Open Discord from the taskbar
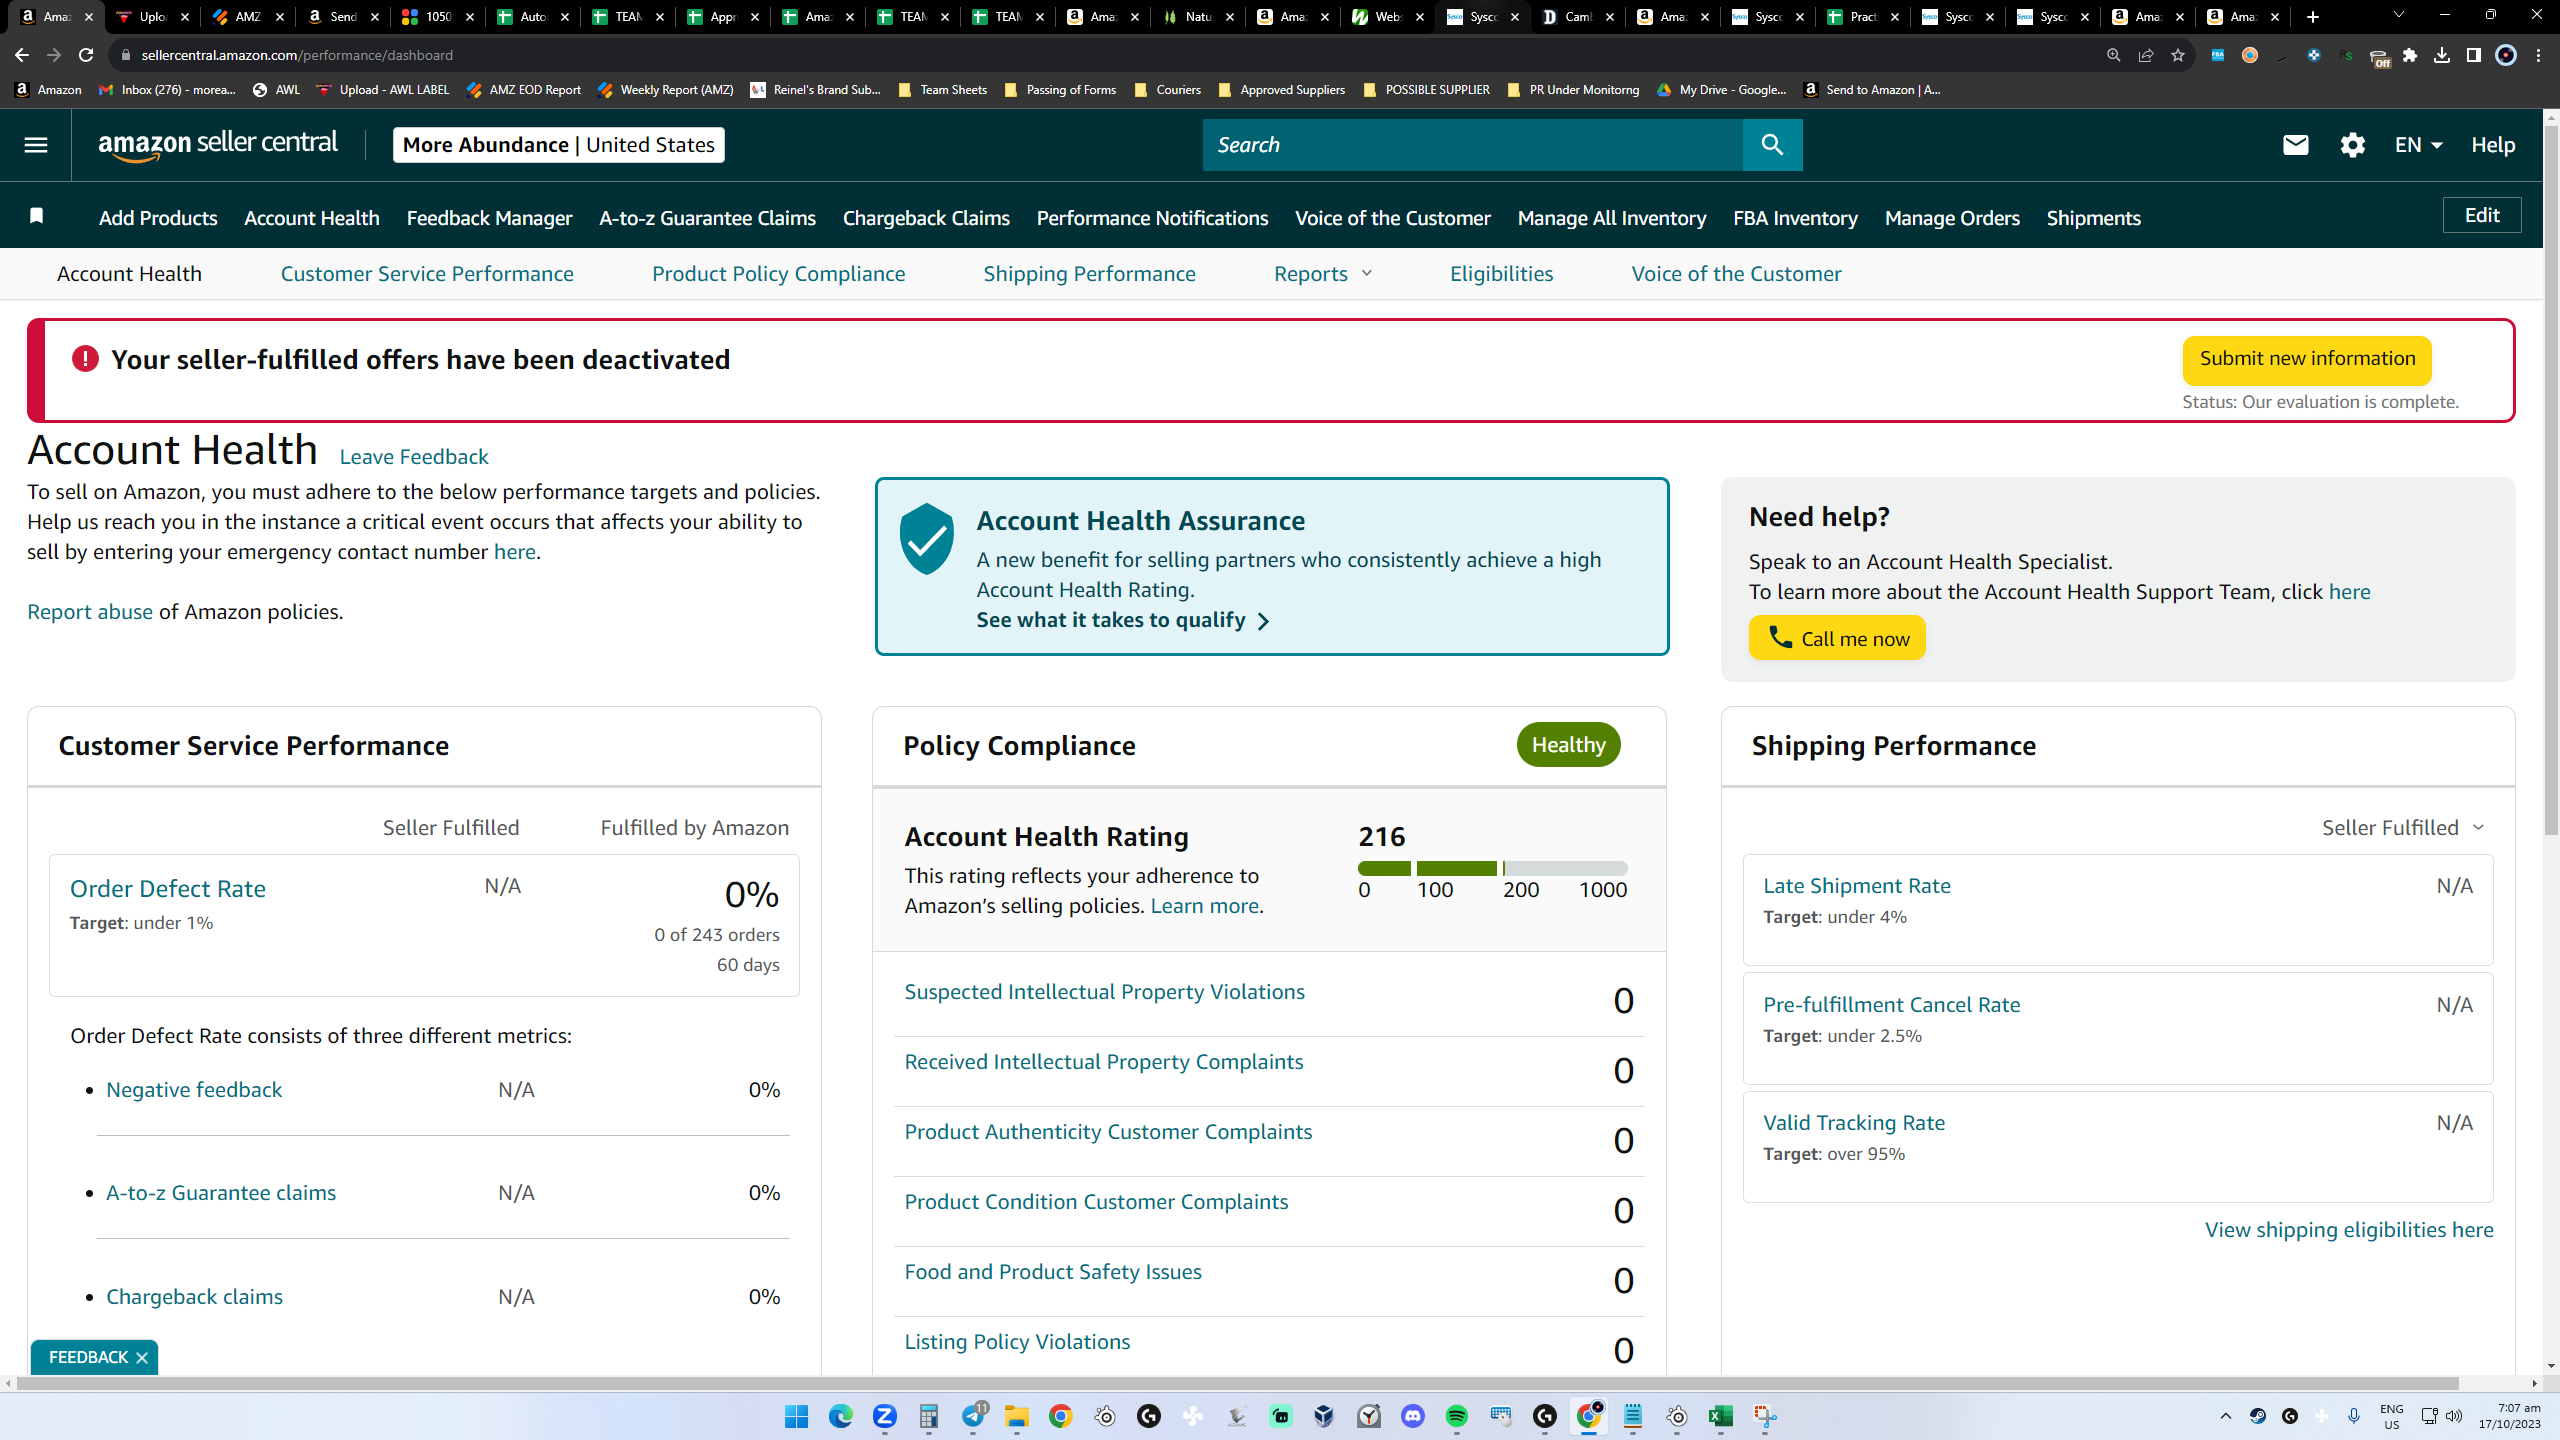The image size is (2560, 1440). tap(1413, 1416)
